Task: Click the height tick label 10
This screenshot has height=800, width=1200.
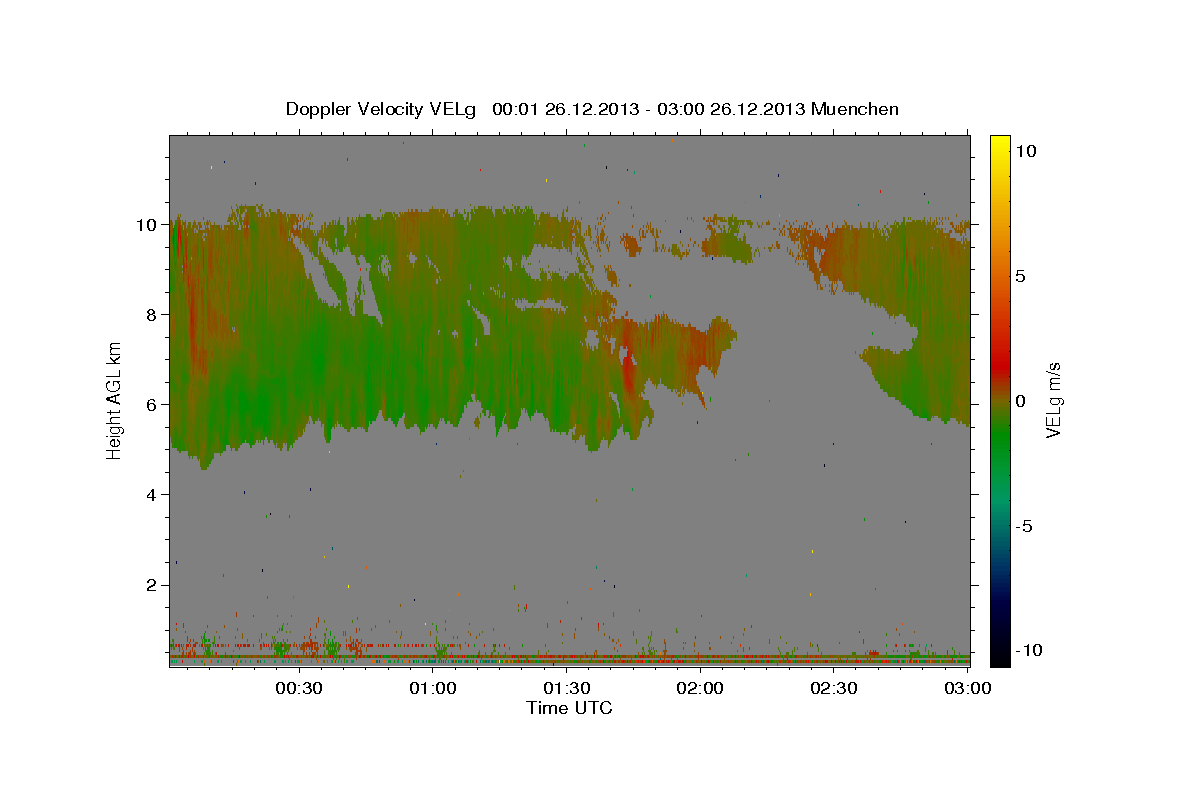Action: pos(147,225)
